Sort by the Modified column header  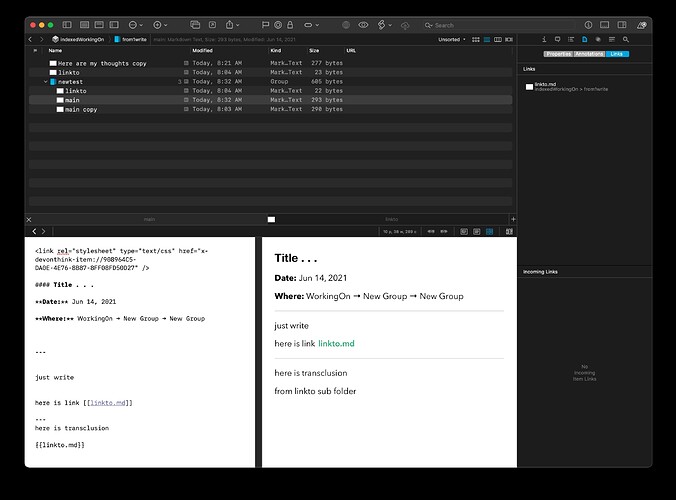(x=202, y=50)
